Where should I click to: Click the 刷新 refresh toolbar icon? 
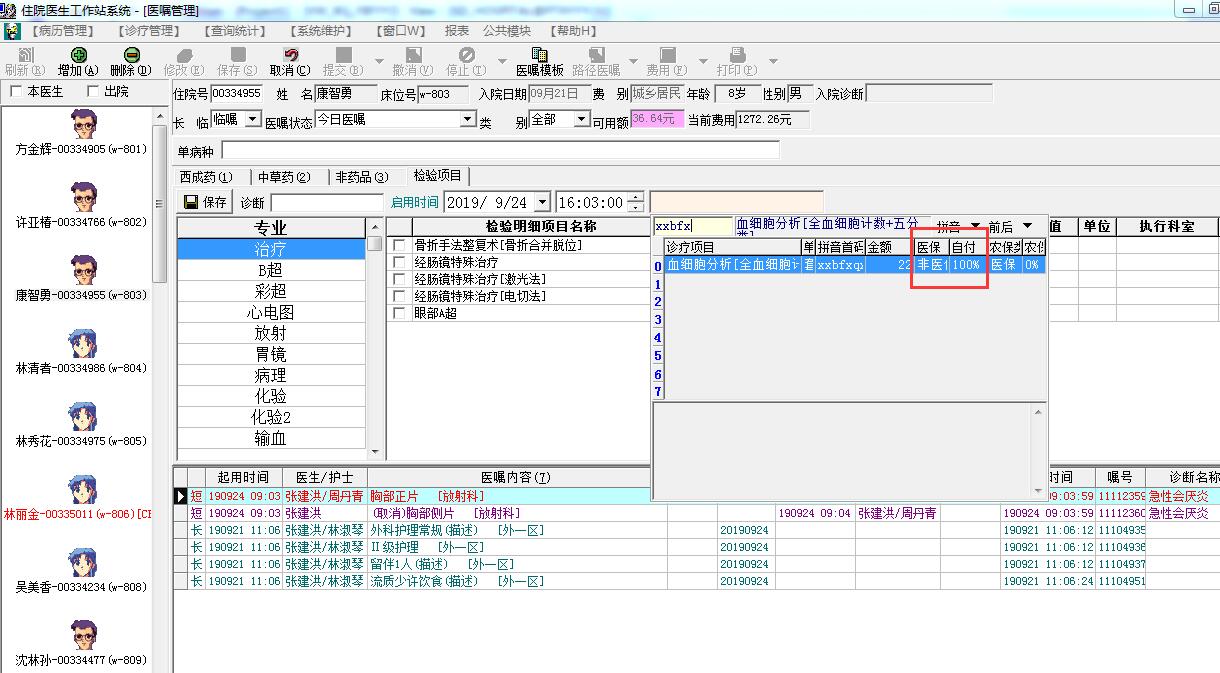coord(25,55)
